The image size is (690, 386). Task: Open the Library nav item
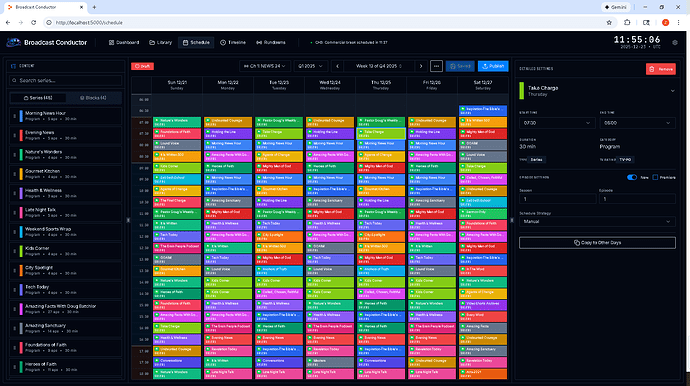click(161, 43)
